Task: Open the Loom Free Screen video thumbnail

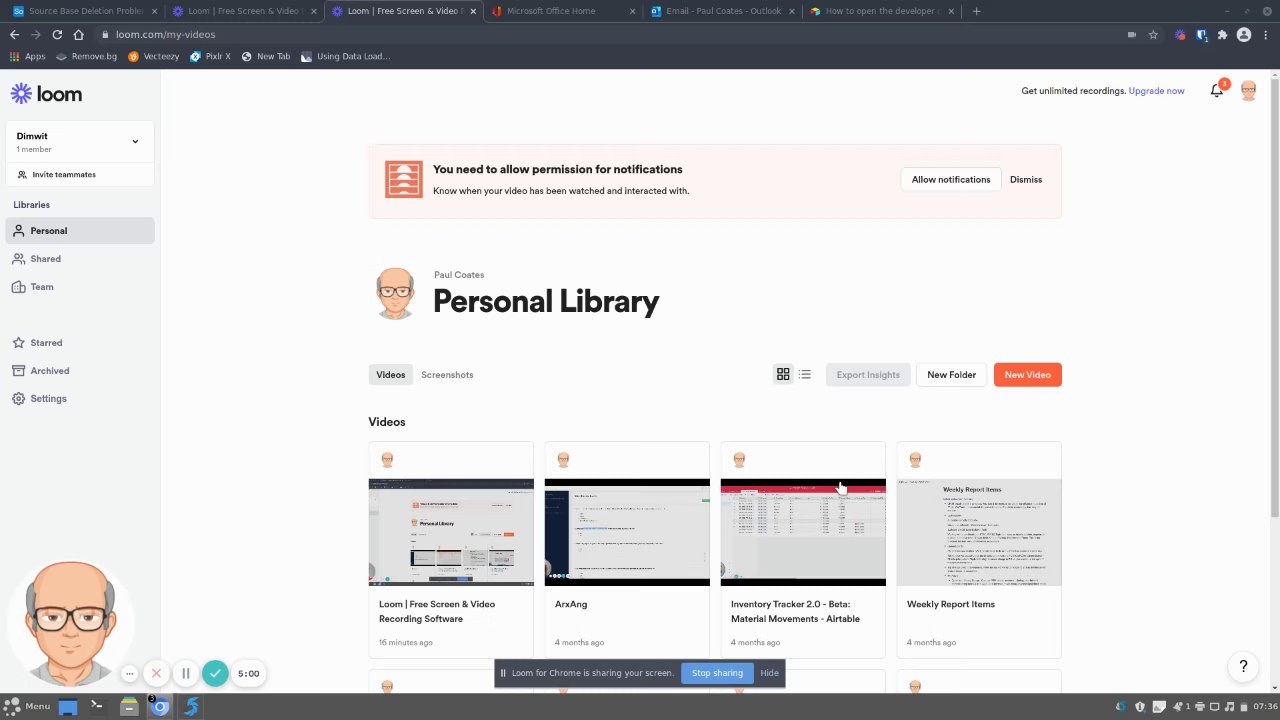Action: tap(451, 532)
